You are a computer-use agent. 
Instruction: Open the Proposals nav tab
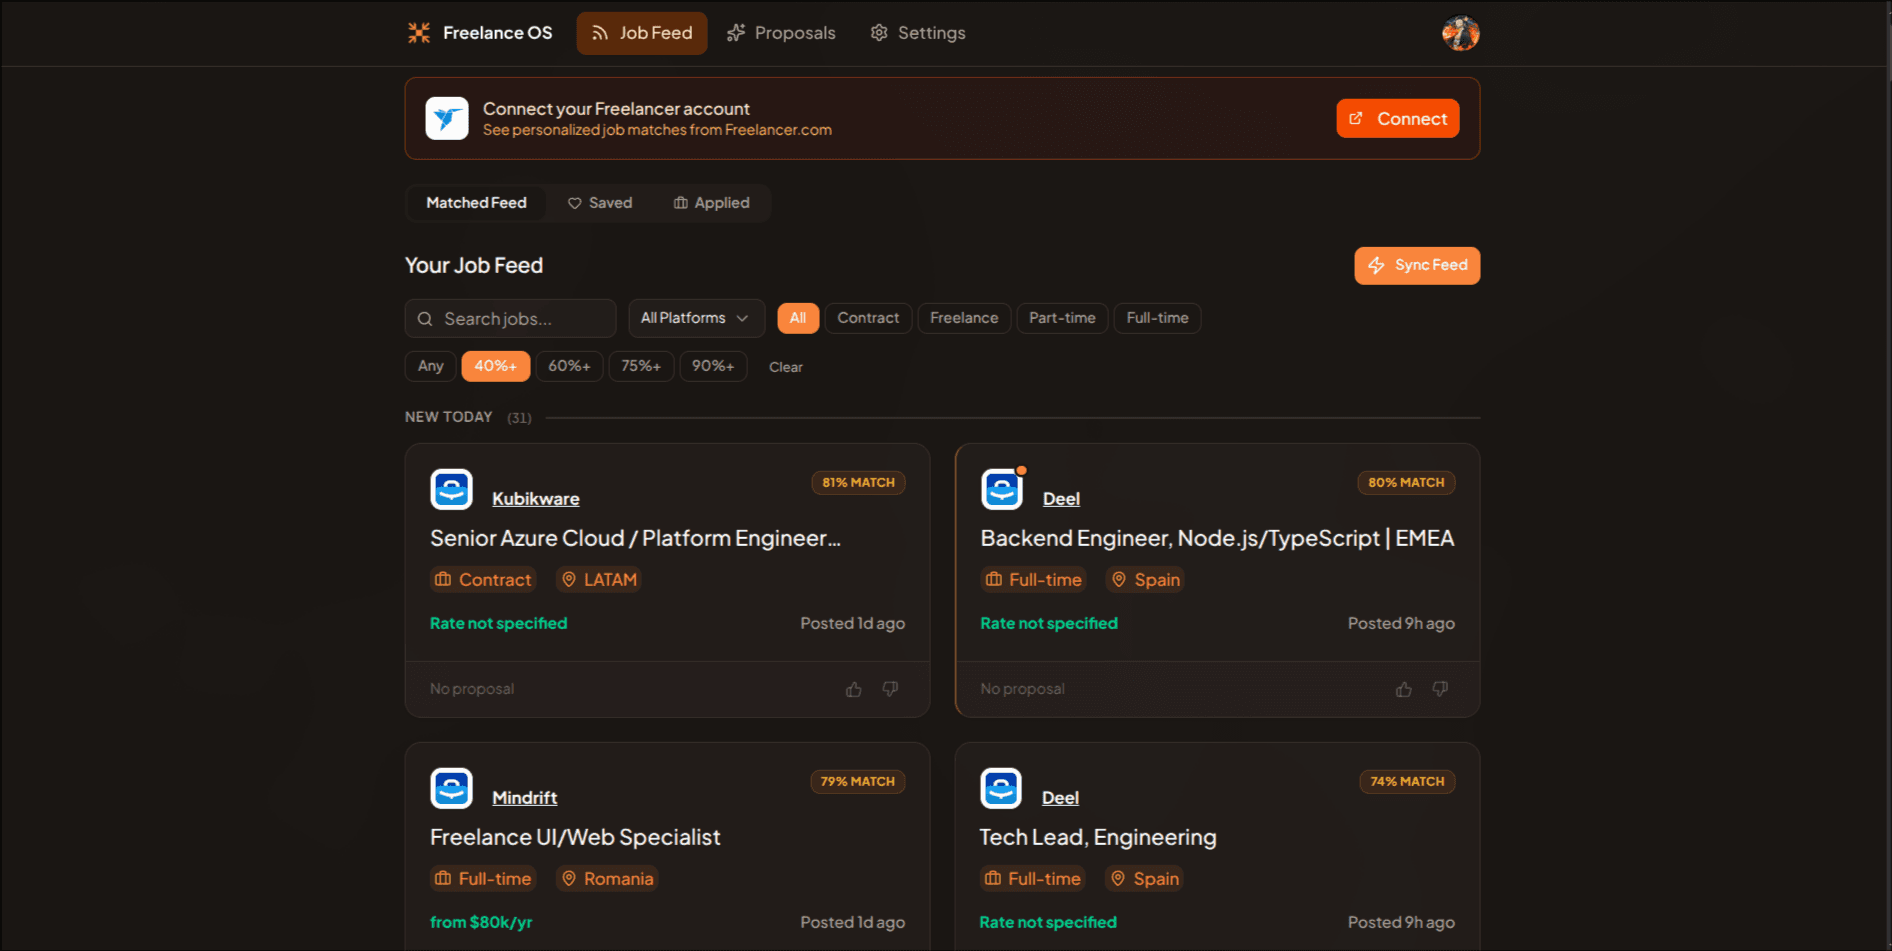[x=781, y=33]
